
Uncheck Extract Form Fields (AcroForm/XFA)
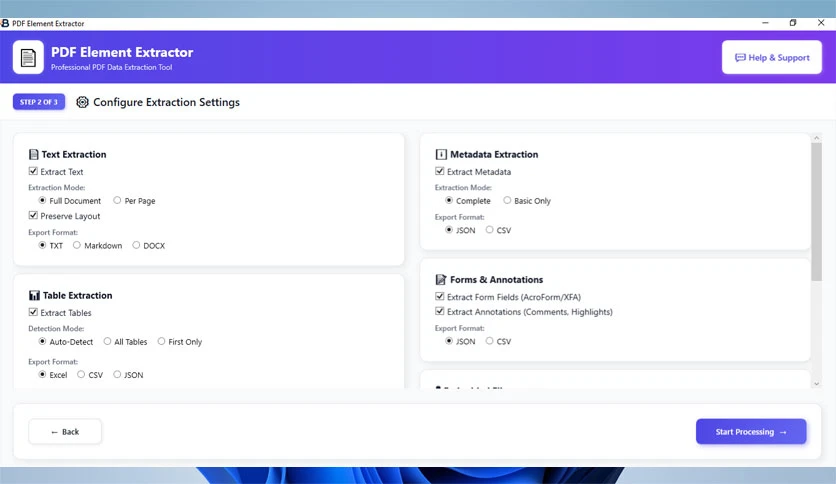439,296
